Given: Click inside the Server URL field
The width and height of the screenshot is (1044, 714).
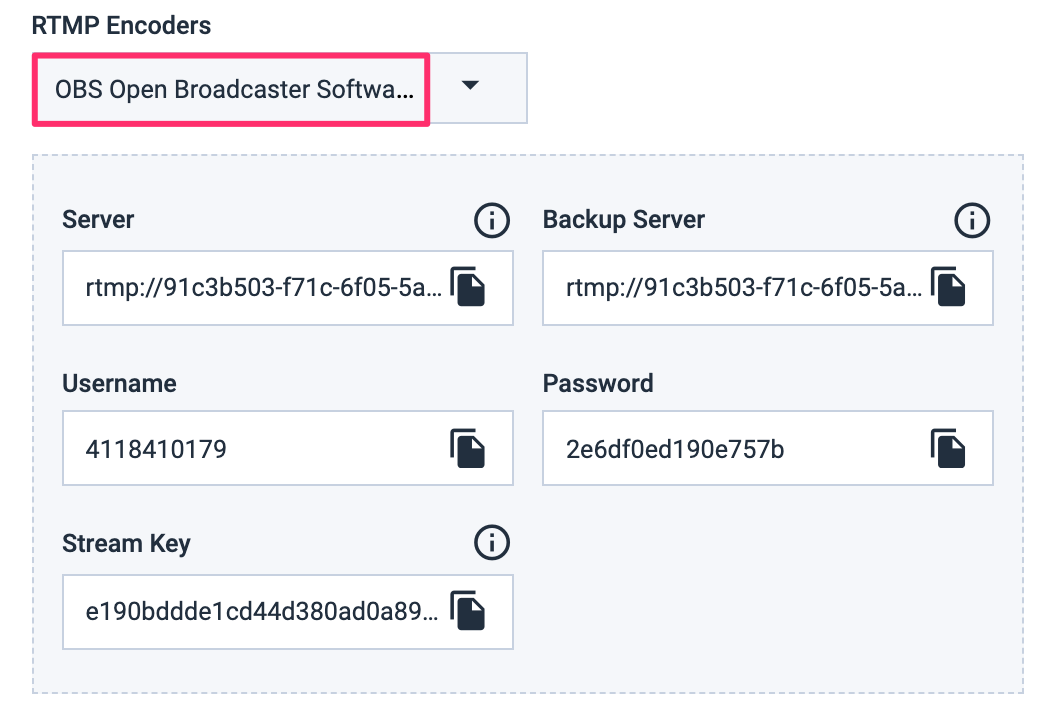Looking at the screenshot, I should (x=250, y=288).
